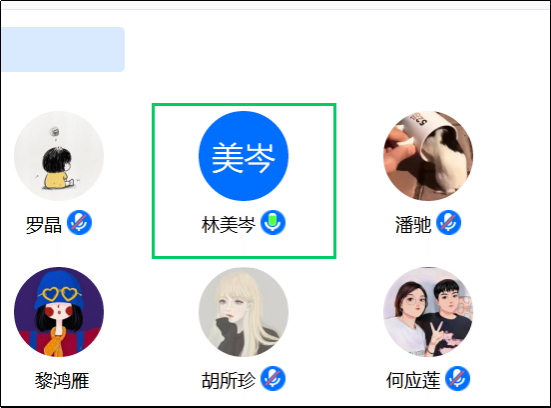
Task: Open 胡所珍's blonde girl avatar
Action: pos(244,312)
